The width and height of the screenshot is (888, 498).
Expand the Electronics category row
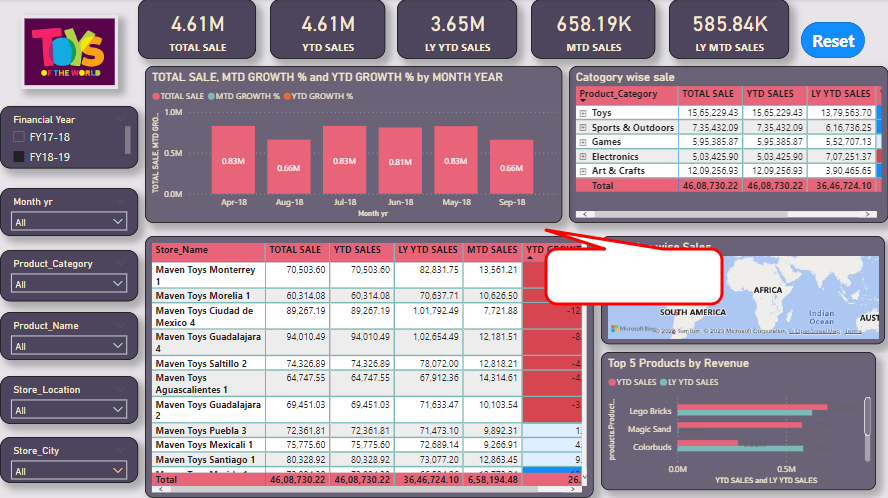click(583, 157)
